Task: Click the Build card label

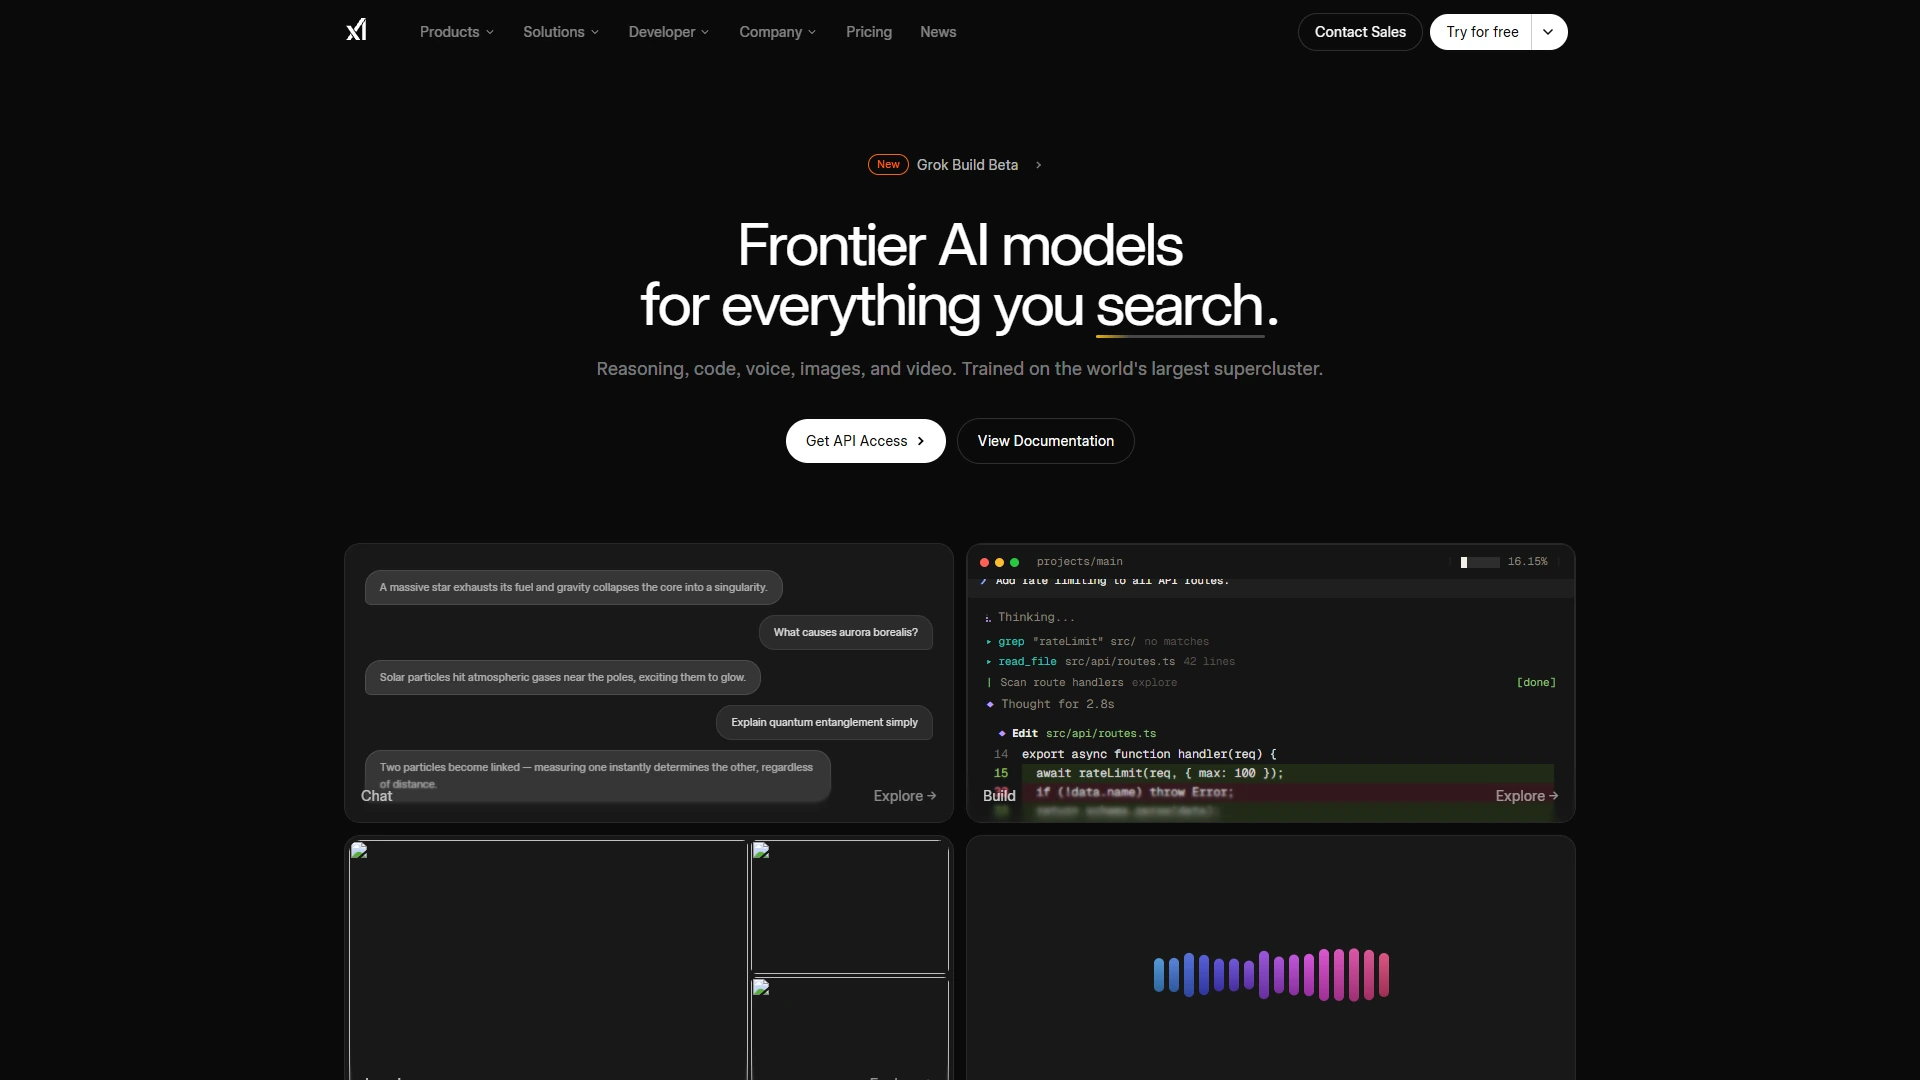Action: pos(999,796)
